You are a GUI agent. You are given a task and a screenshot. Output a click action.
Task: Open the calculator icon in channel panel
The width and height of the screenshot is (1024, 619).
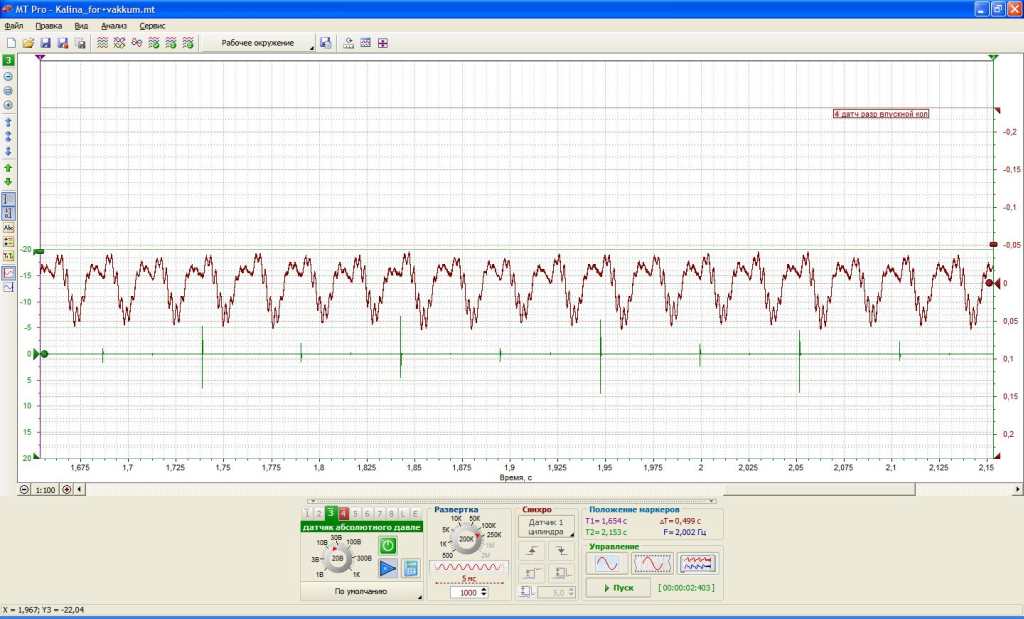411,568
